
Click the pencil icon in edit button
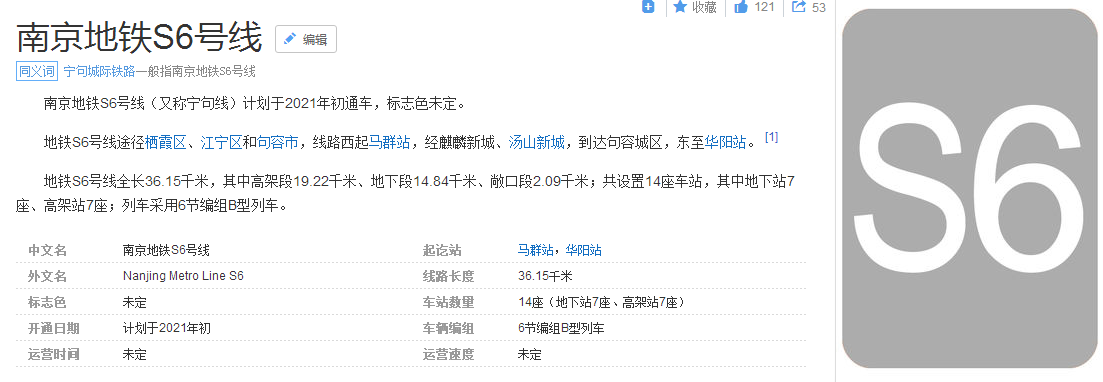point(289,39)
